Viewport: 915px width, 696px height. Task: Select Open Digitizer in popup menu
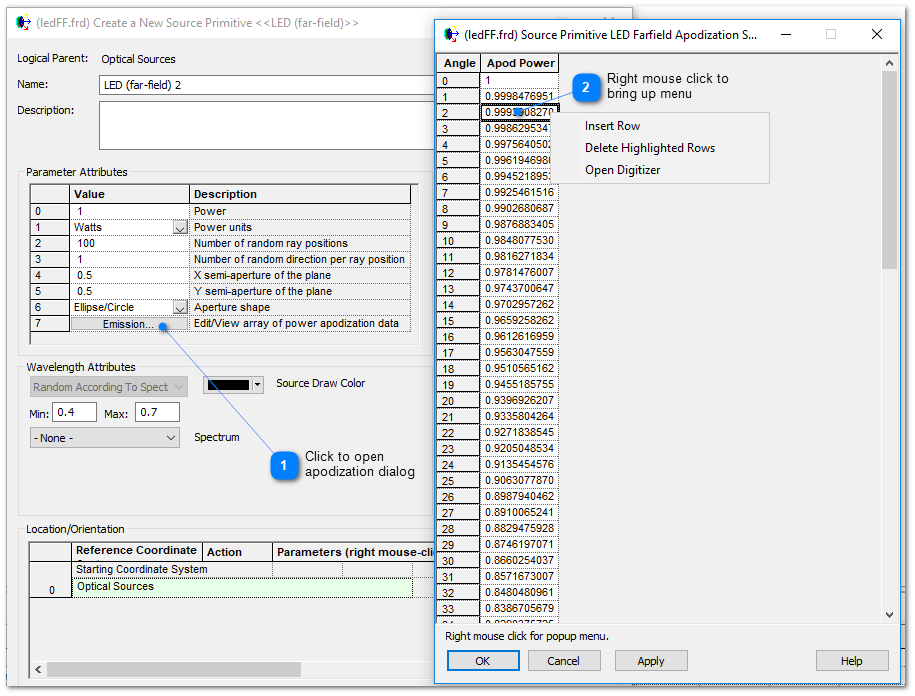pyautogui.click(x=622, y=170)
